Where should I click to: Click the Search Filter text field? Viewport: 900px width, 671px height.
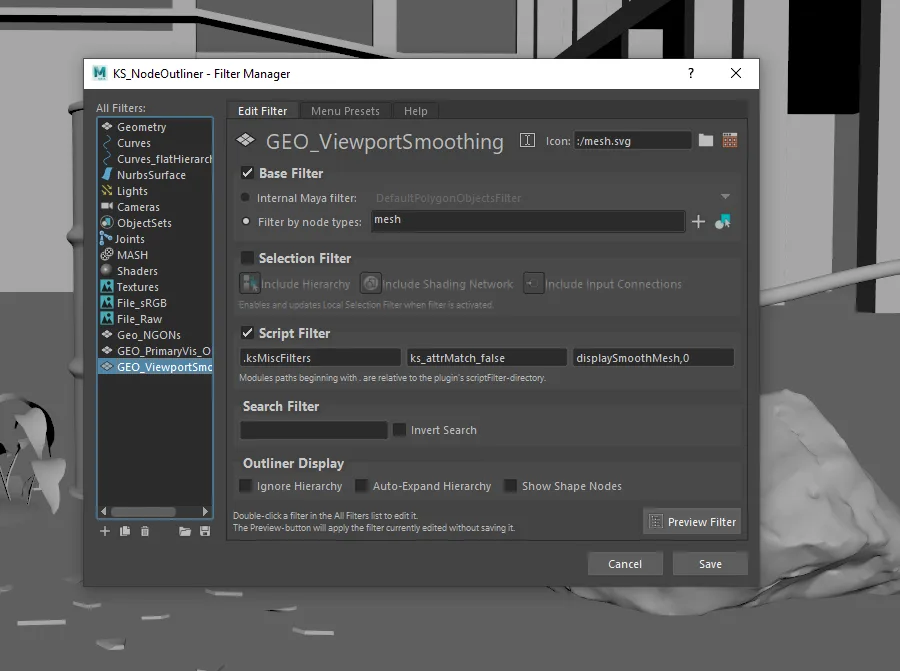click(x=314, y=430)
